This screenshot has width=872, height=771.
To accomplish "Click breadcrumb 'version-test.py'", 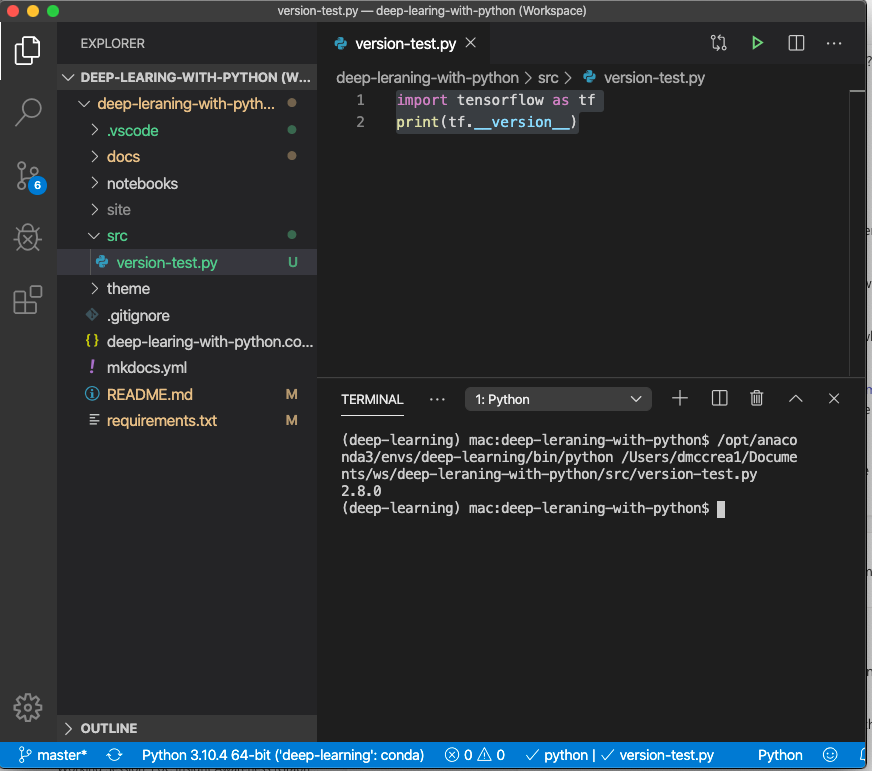I will pyautogui.click(x=643, y=77).
